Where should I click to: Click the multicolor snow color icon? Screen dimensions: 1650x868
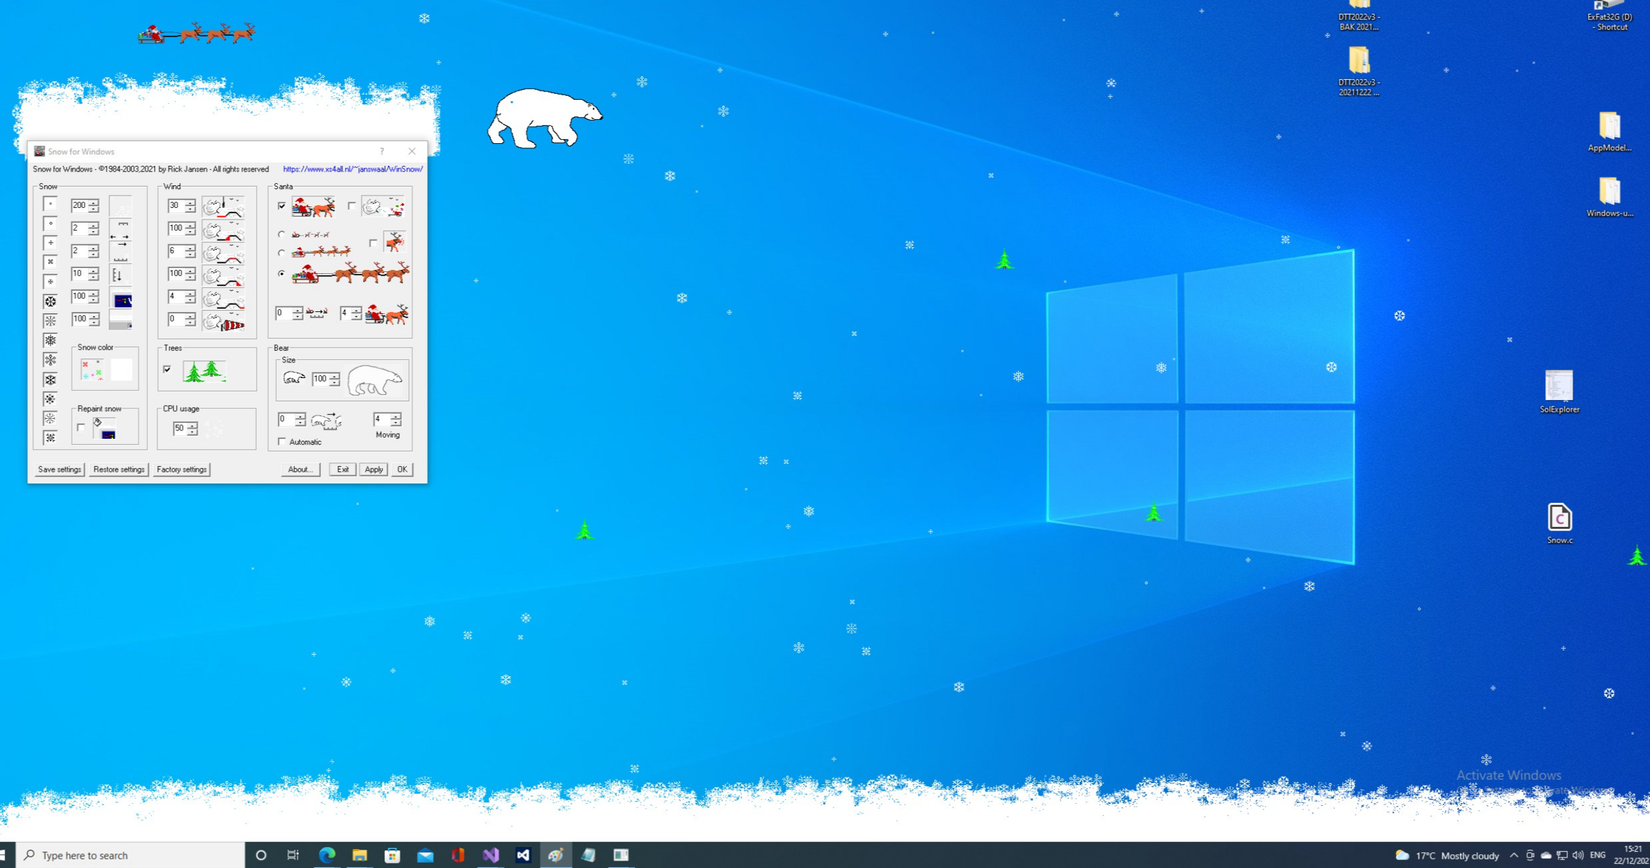[x=92, y=370]
